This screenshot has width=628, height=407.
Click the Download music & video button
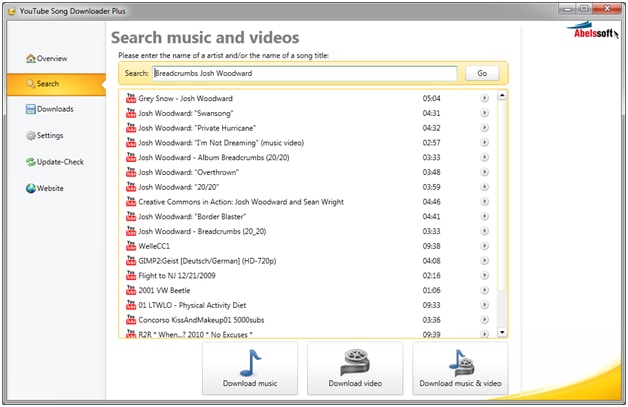point(460,369)
